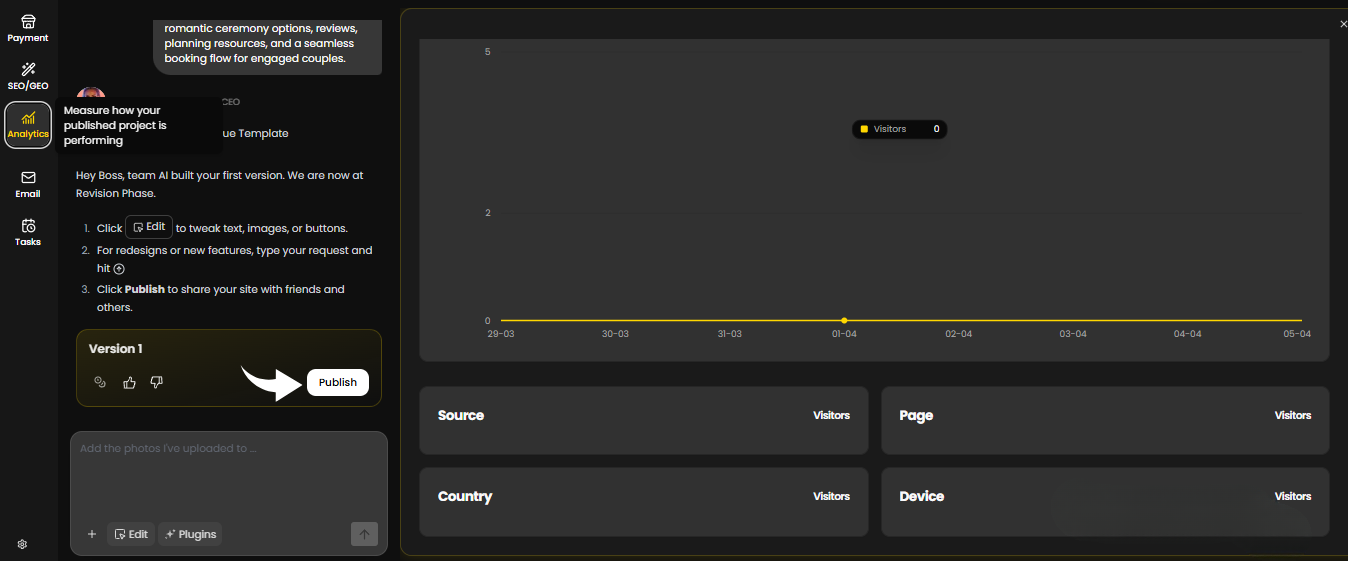Open the Email sidebar section
This screenshot has height=561, width=1348.
click(x=28, y=184)
